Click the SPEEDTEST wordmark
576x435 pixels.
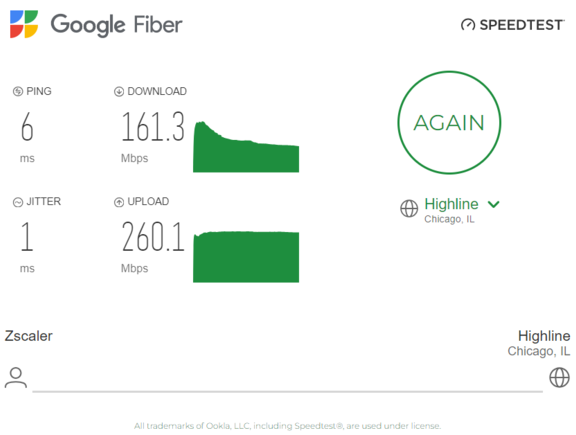[x=521, y=25]
